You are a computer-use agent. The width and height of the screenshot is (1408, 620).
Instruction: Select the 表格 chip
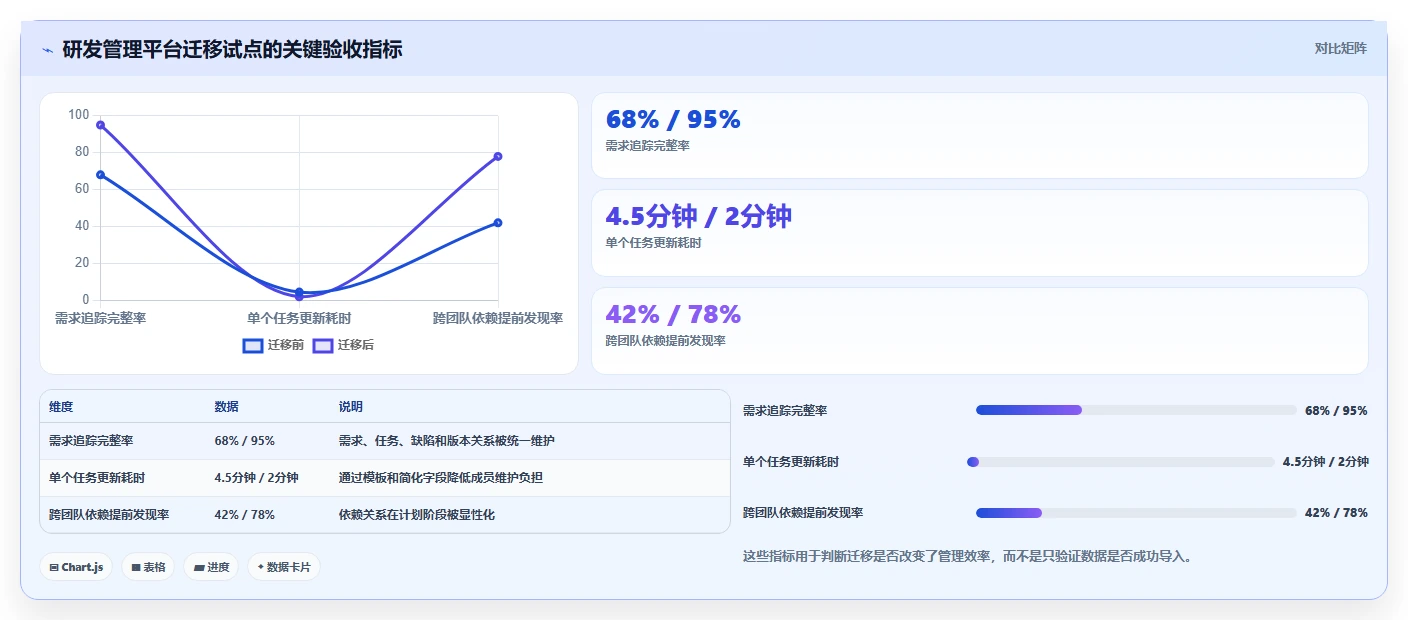click(148, 567)
